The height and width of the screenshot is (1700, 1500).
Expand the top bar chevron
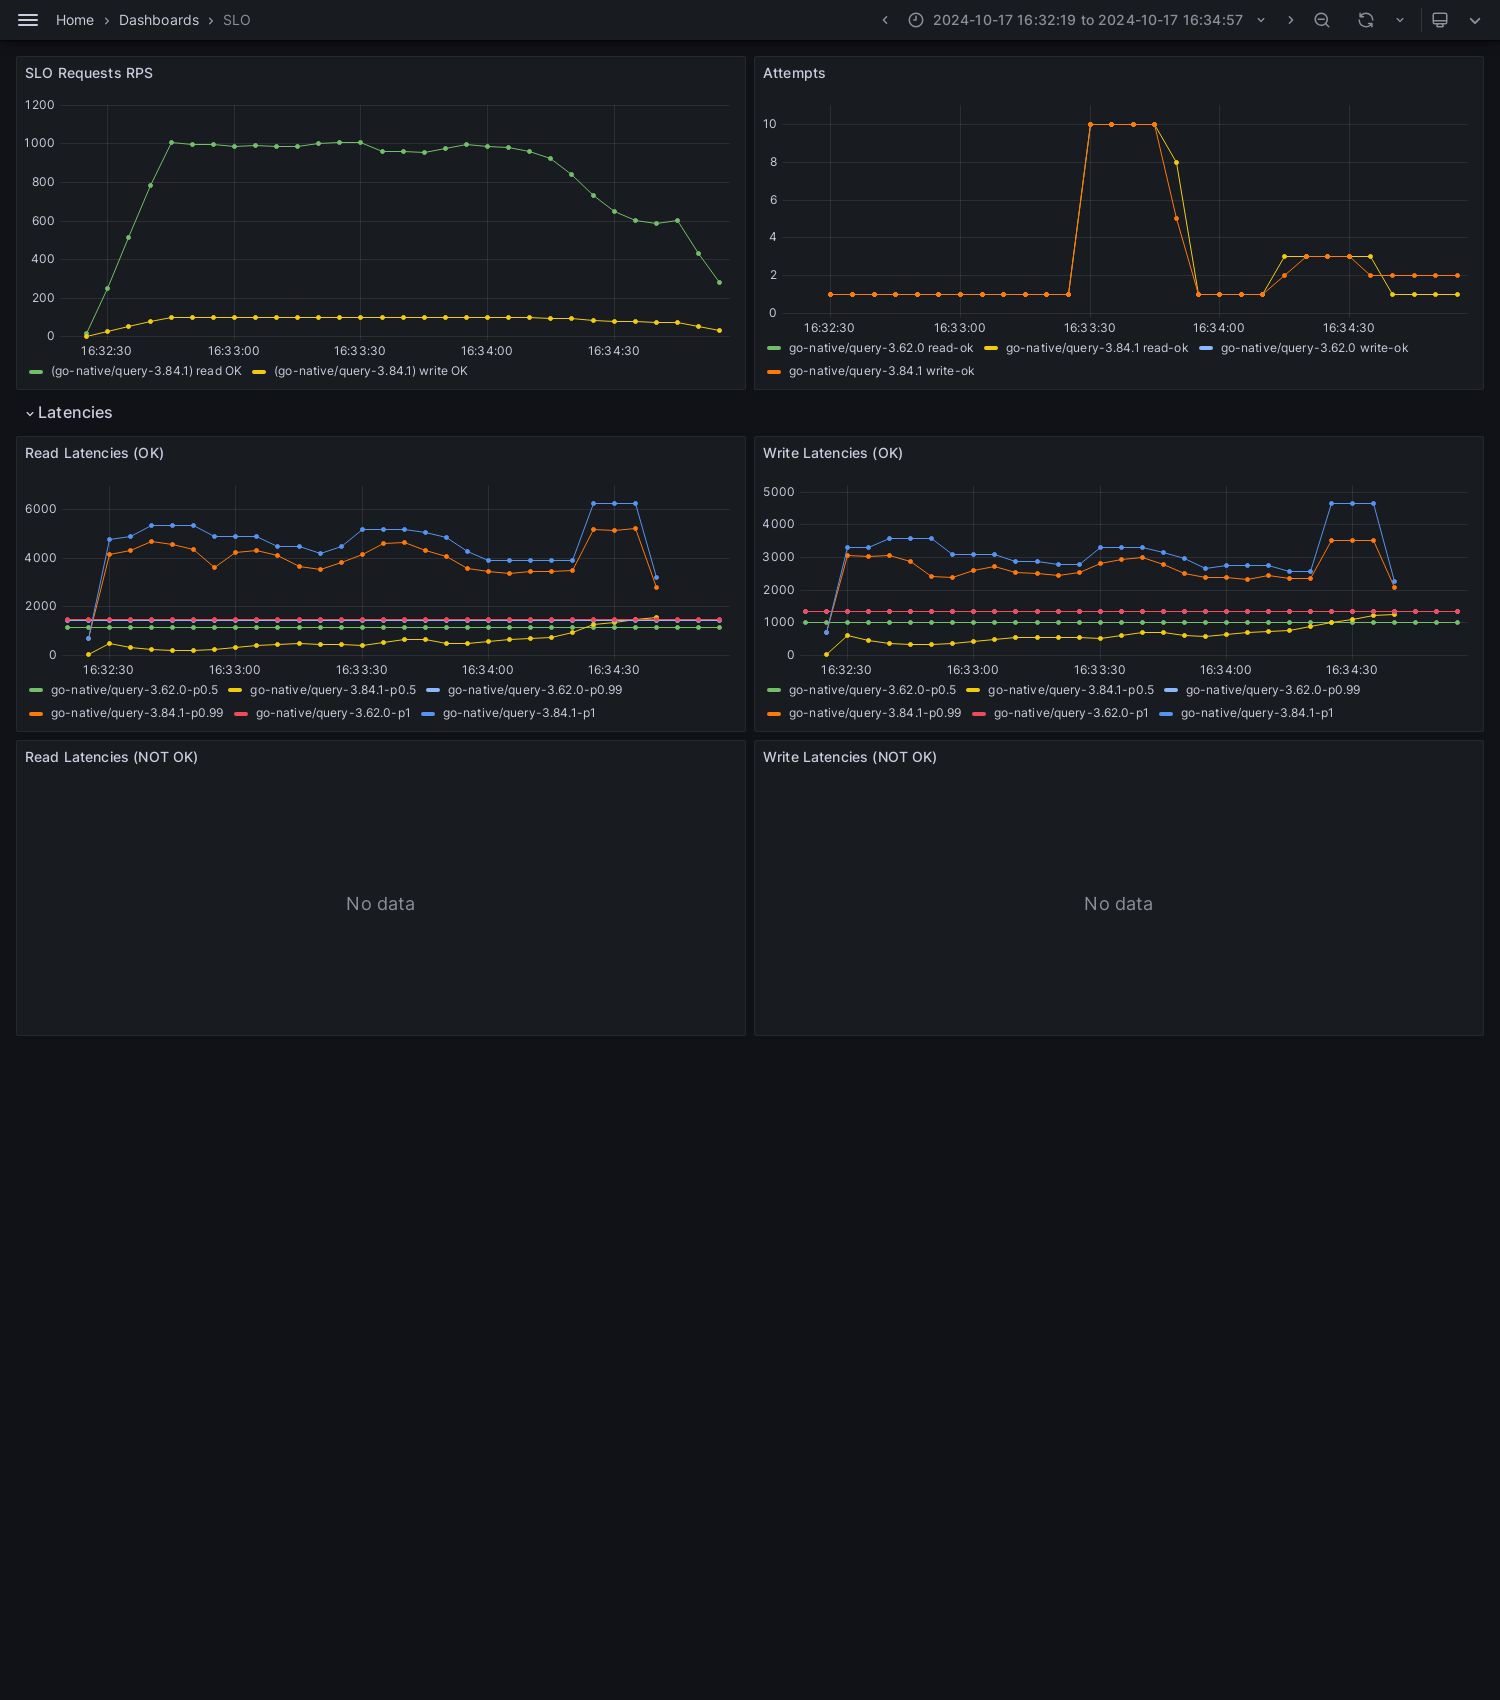tap(1475, 20)
